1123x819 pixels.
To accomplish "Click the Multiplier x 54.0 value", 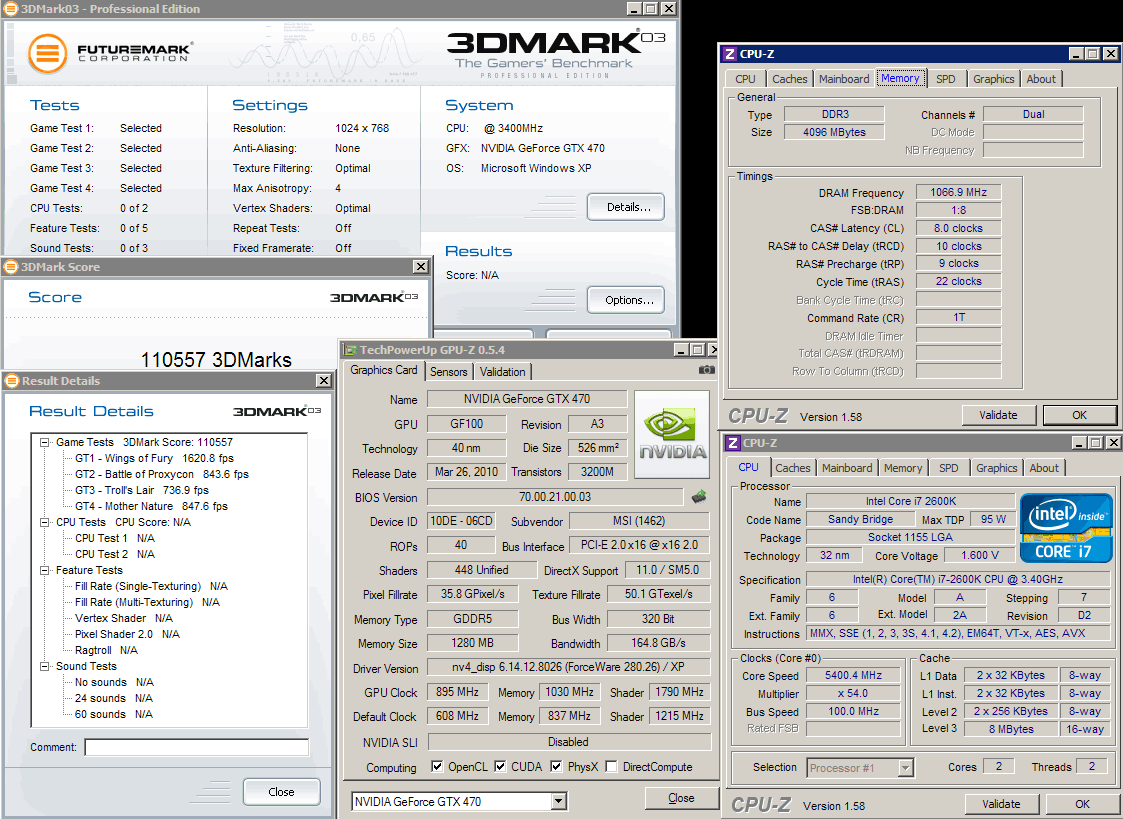I will 853,693.
